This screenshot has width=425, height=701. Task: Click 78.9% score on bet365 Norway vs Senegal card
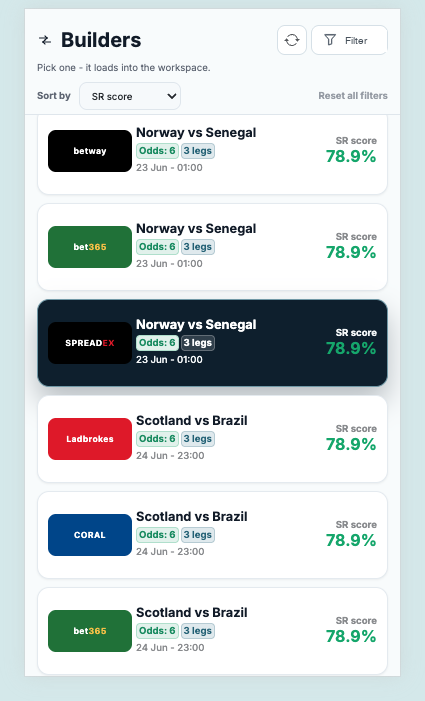(x=351, y=253)
